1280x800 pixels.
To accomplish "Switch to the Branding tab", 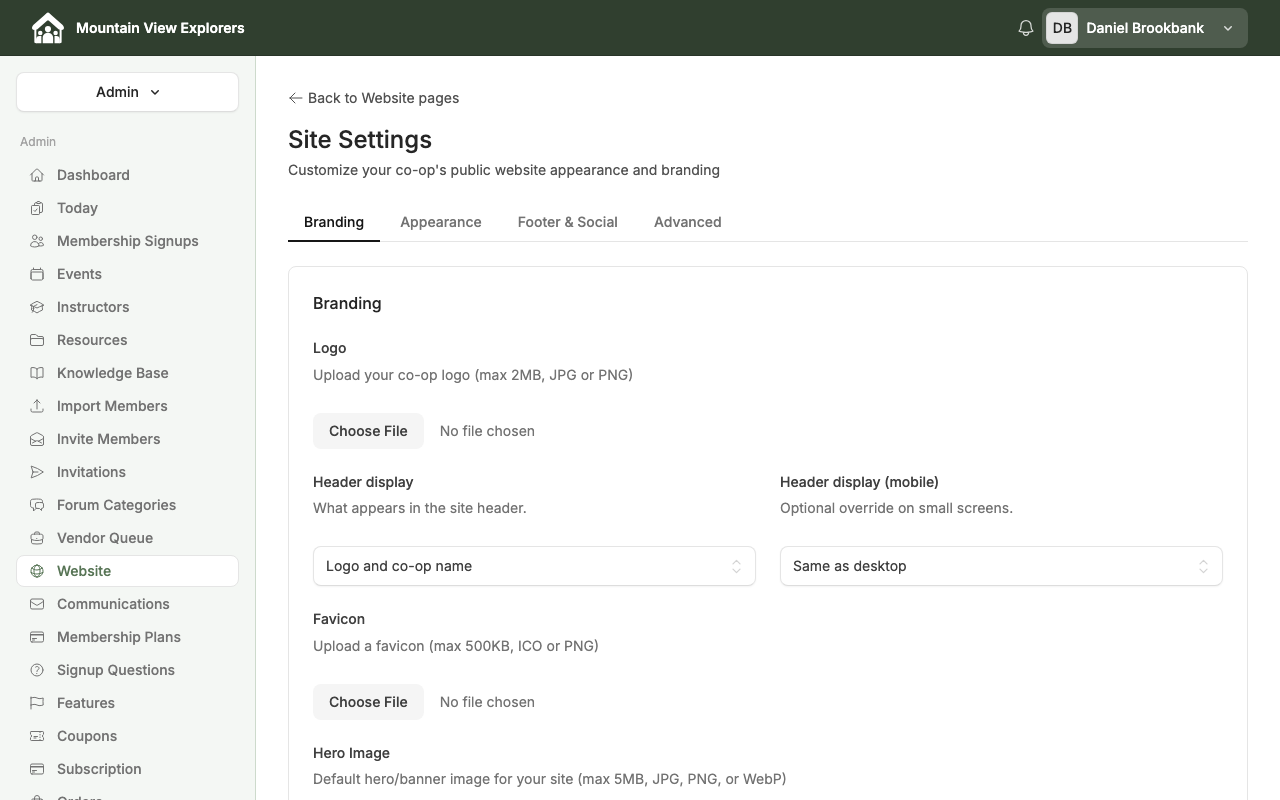I will (x=334, y=222).
